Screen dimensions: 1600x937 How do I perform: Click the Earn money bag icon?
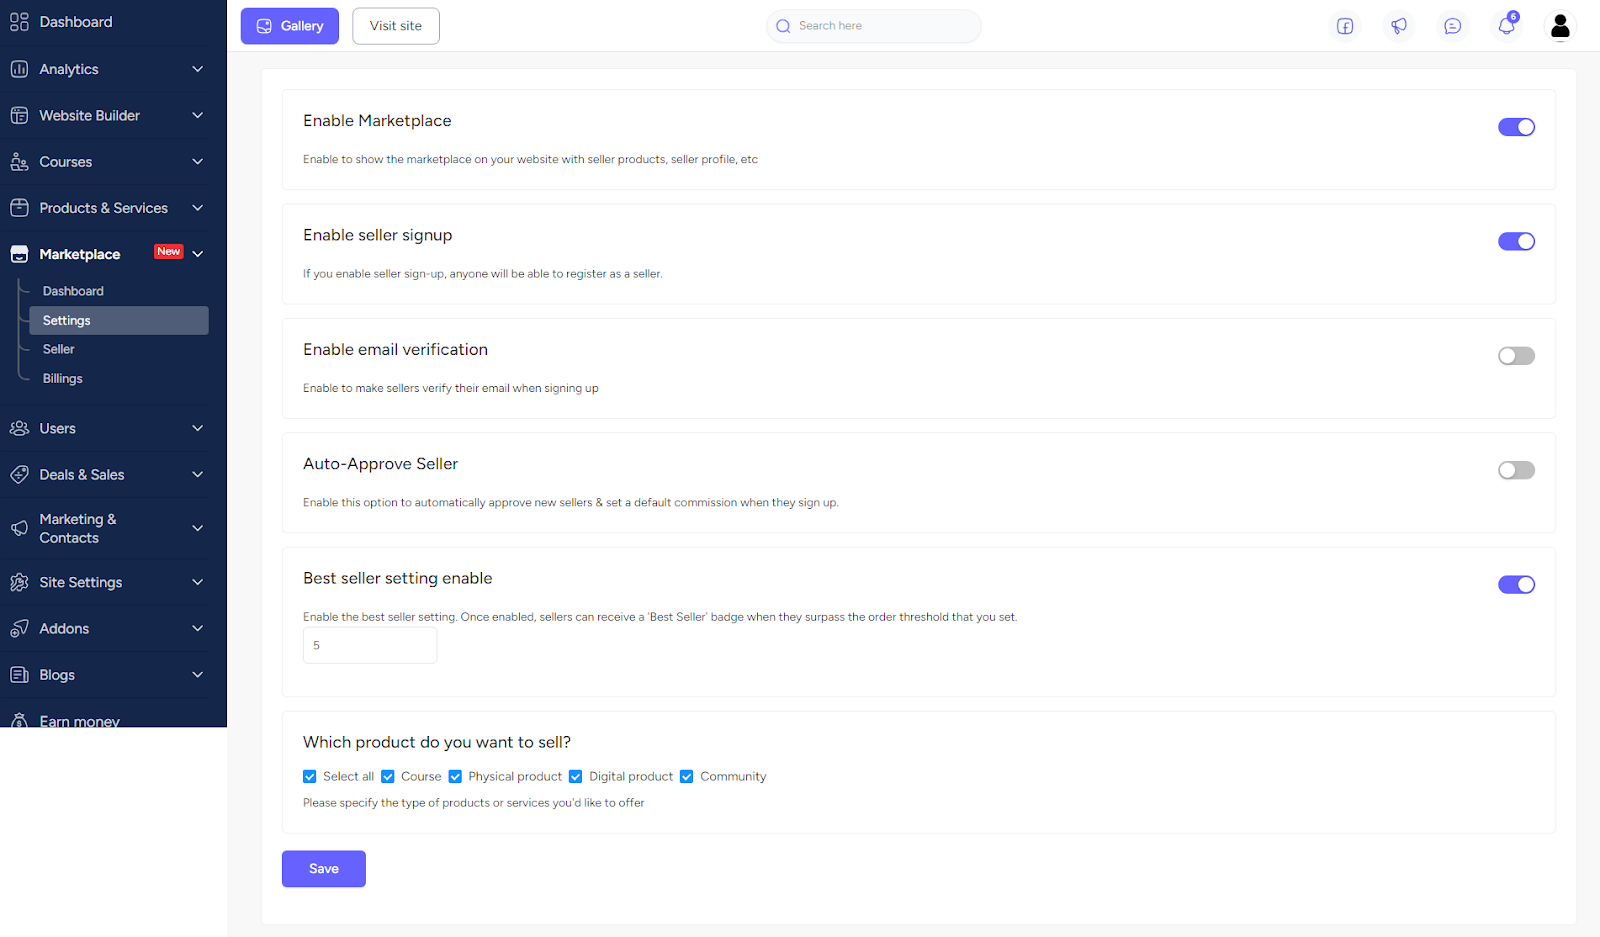tap(19, 720)
